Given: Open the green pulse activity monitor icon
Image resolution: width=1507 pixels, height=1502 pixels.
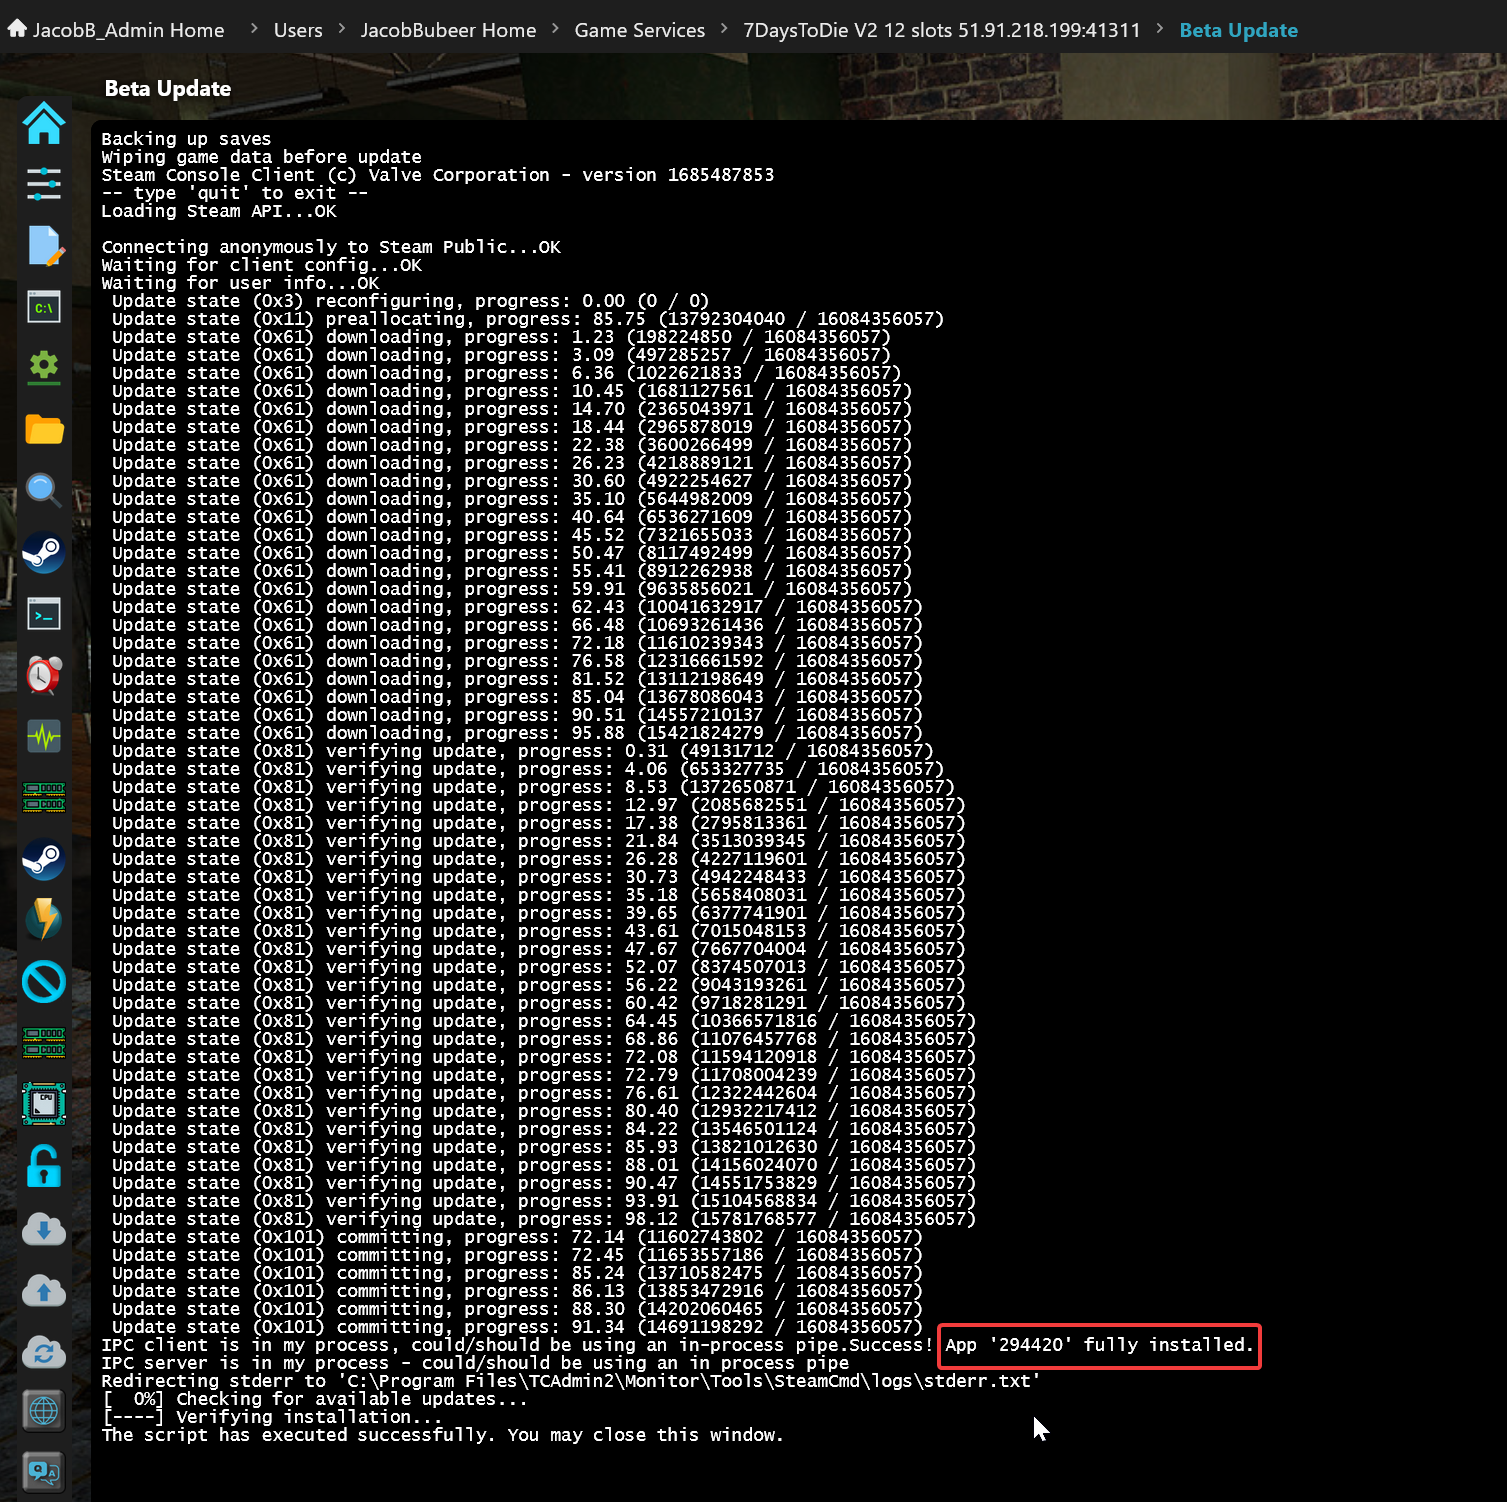Looking at the screenshot, I should coord(44,737).
